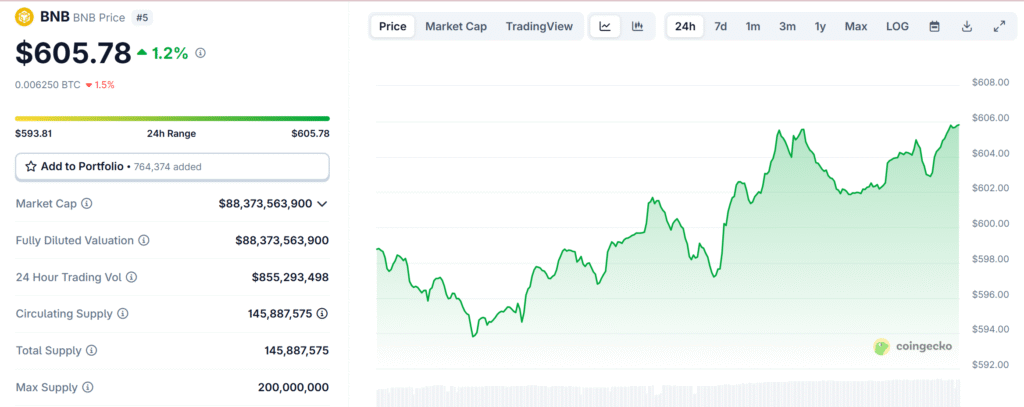1024x407 pixels.
Task: Click the $88,373,563,900 Market Cap value
Action: coord(265,204)
